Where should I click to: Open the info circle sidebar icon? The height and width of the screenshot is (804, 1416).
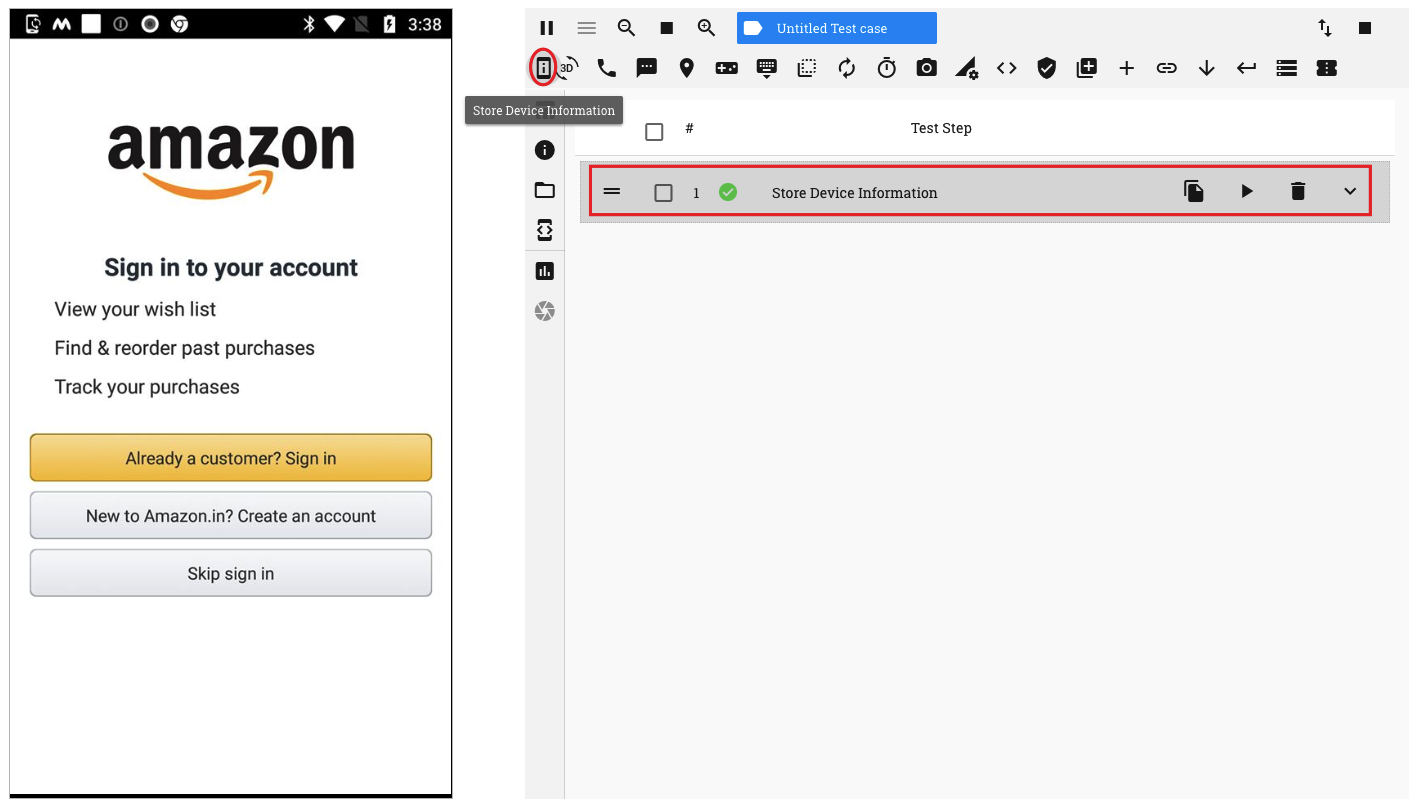point(545,150)
